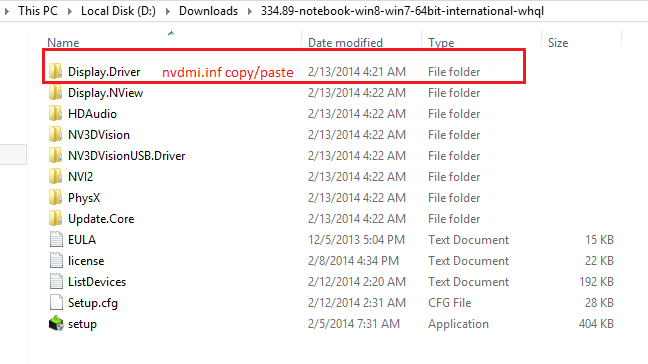This screenshot has width=648, height=364.
Task: Click the Update.Core folder icon
Action: pyautogui.click(x=55, y=219)
